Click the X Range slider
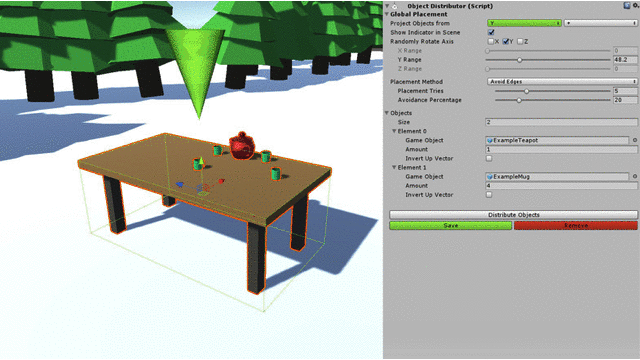This screenshot has width=640, height=360. tap(548, 51)
